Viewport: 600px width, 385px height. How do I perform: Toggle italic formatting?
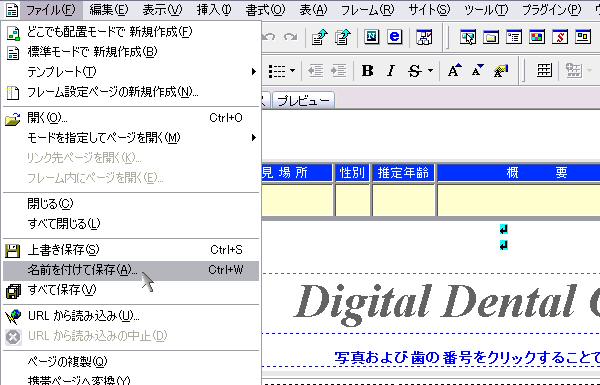[391, 71]
